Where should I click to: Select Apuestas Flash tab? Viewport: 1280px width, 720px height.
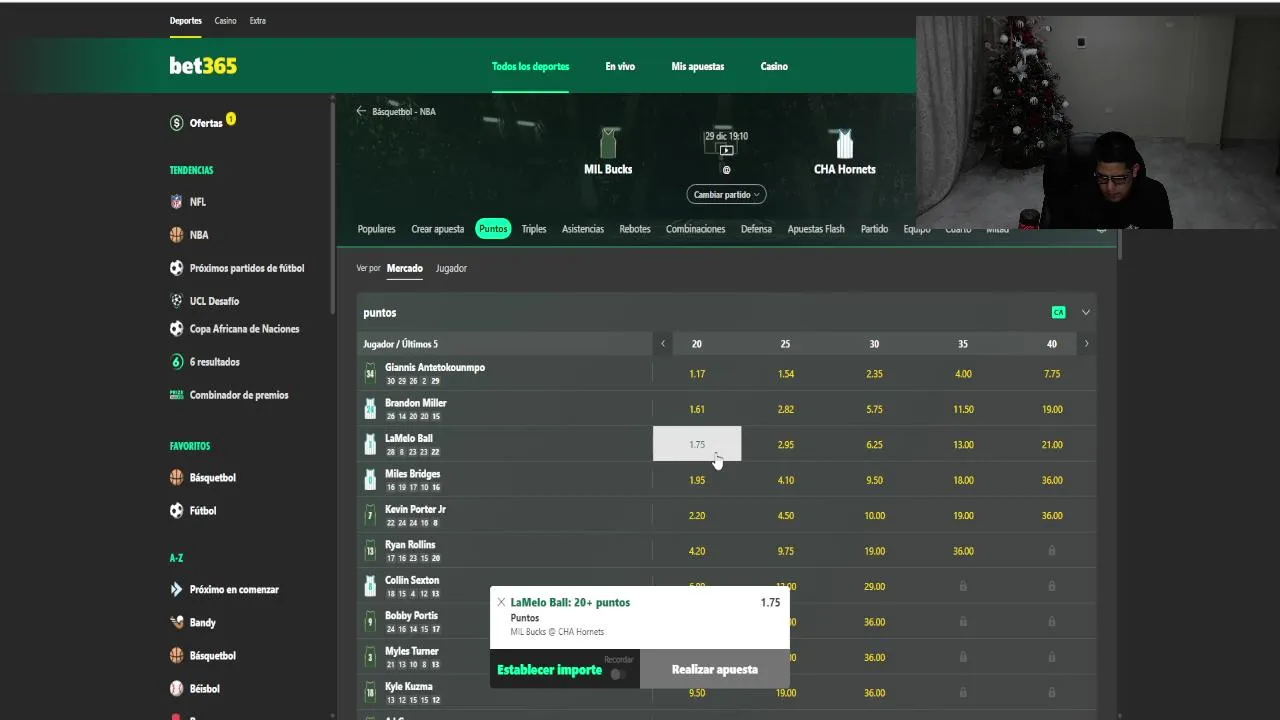816,229
